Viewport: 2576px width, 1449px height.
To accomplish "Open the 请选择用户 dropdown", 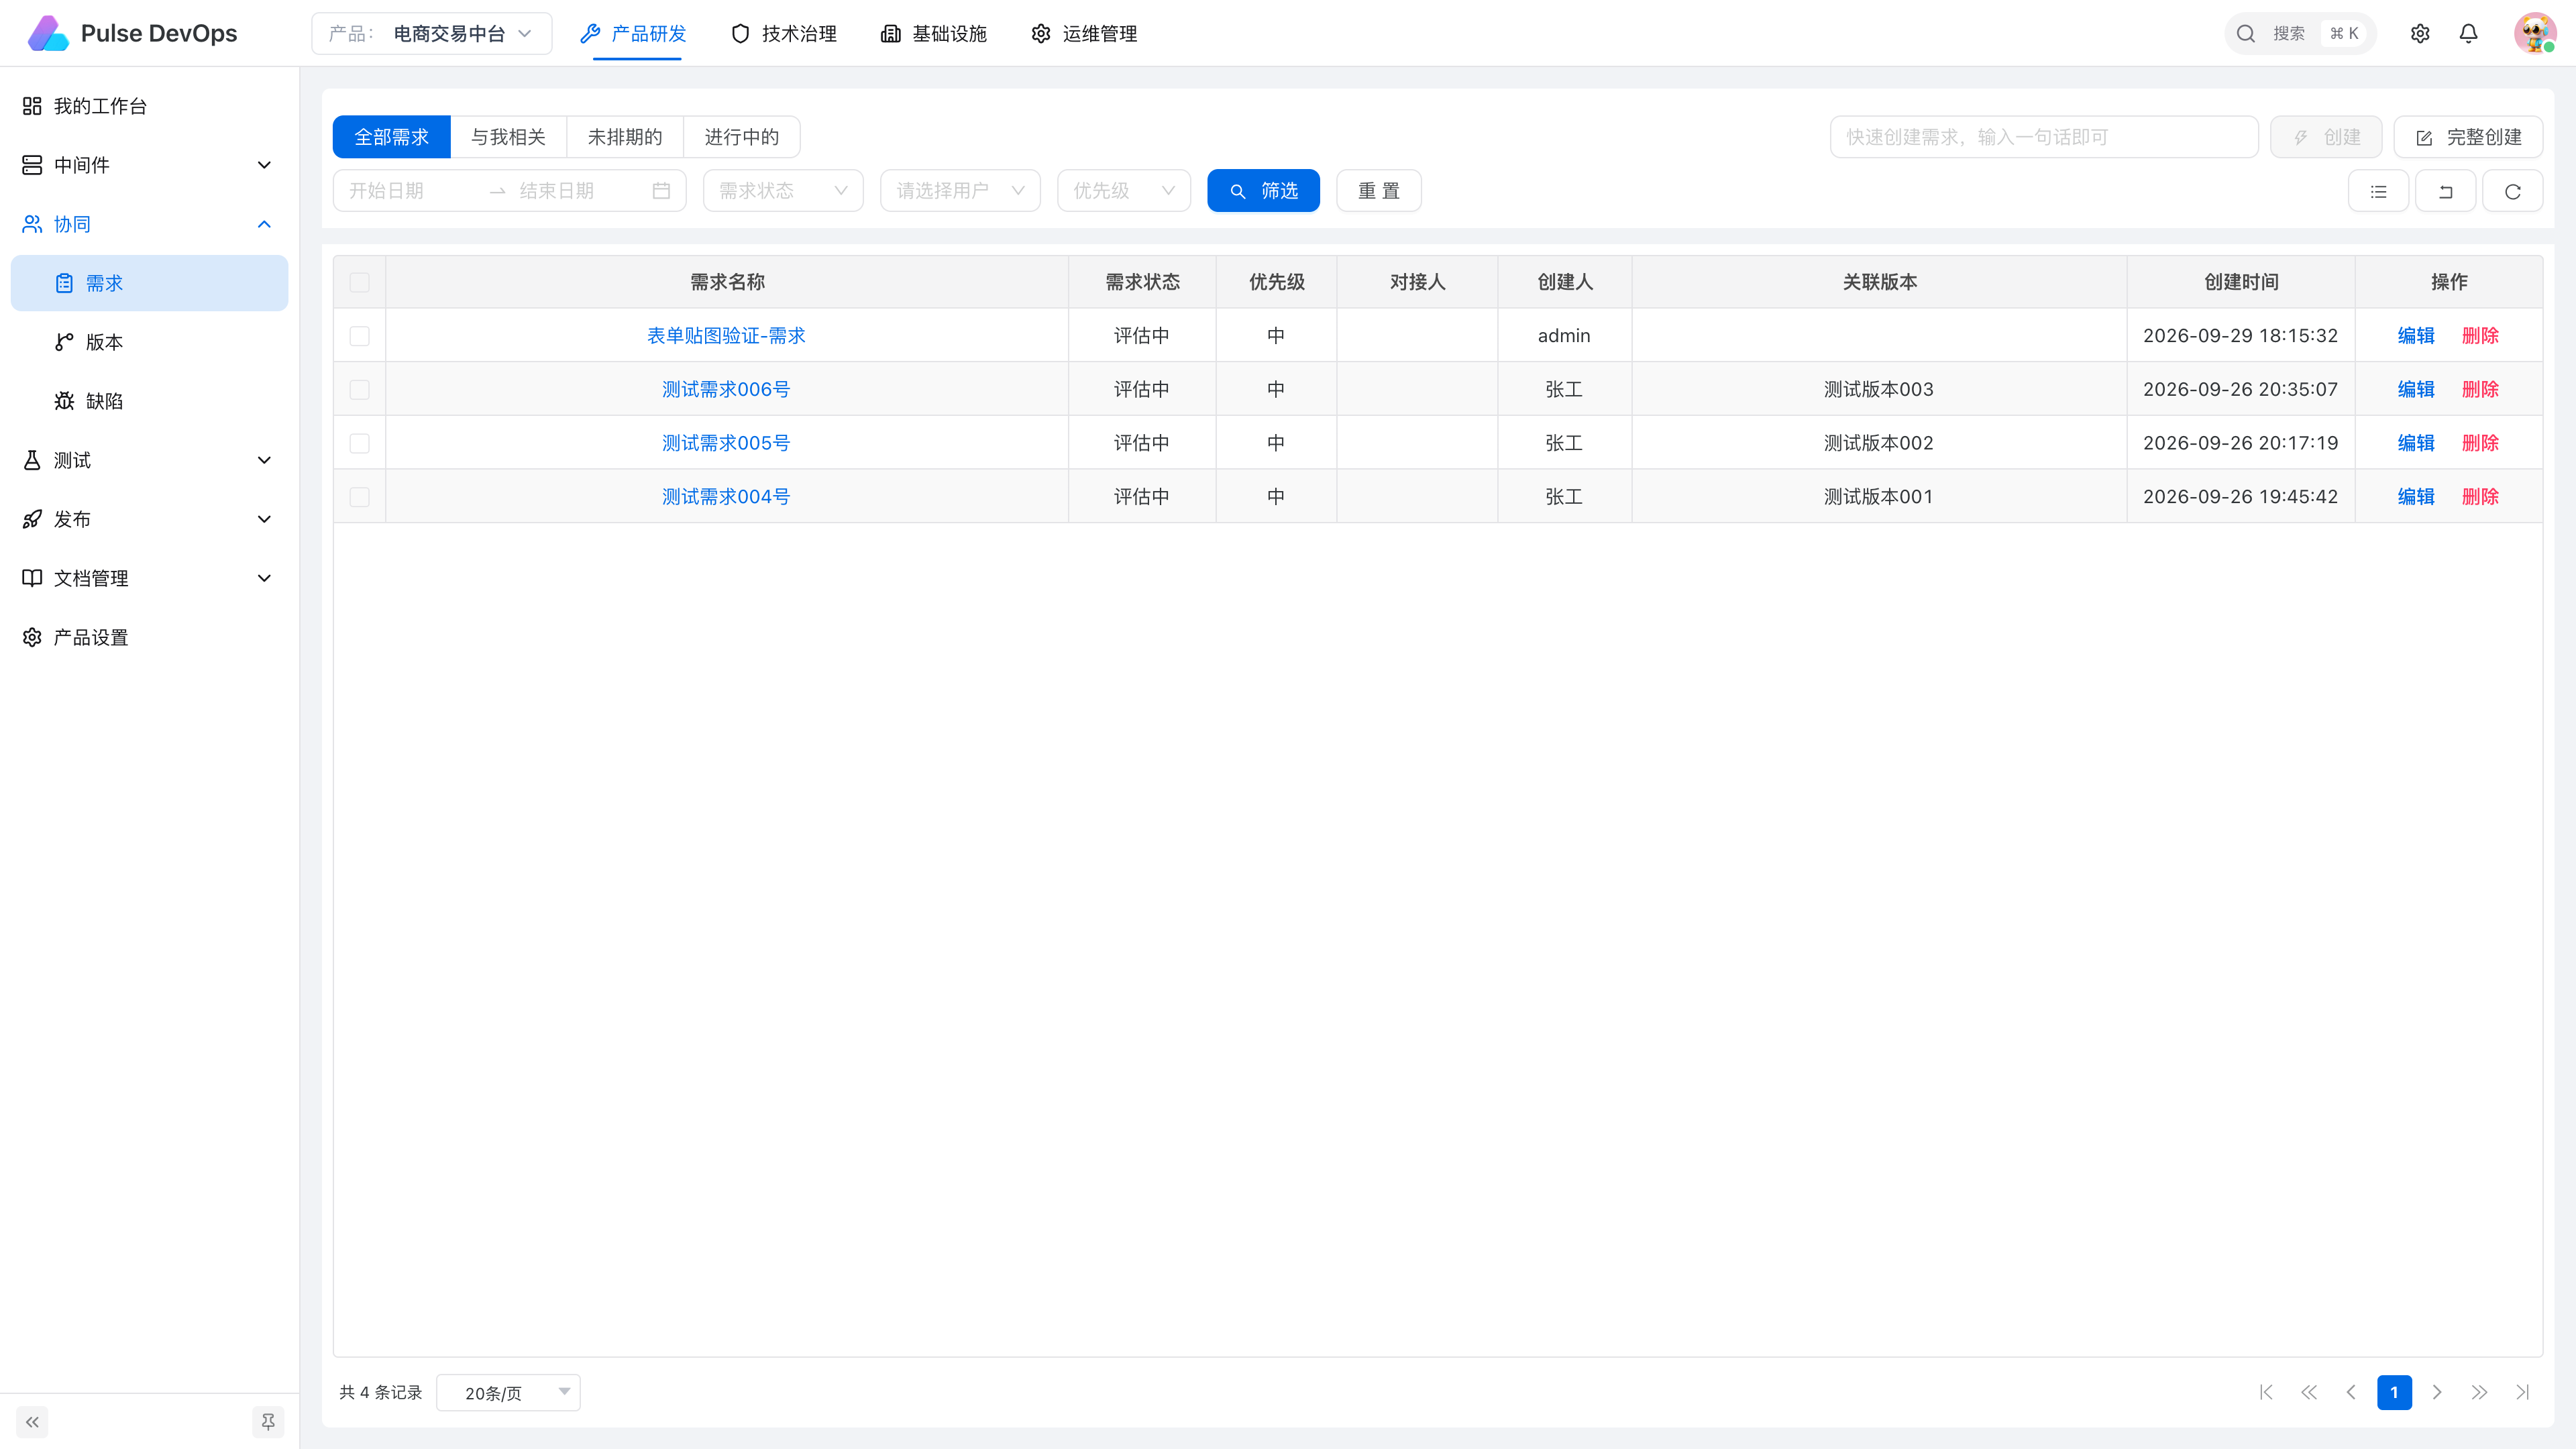I will 960,191.
